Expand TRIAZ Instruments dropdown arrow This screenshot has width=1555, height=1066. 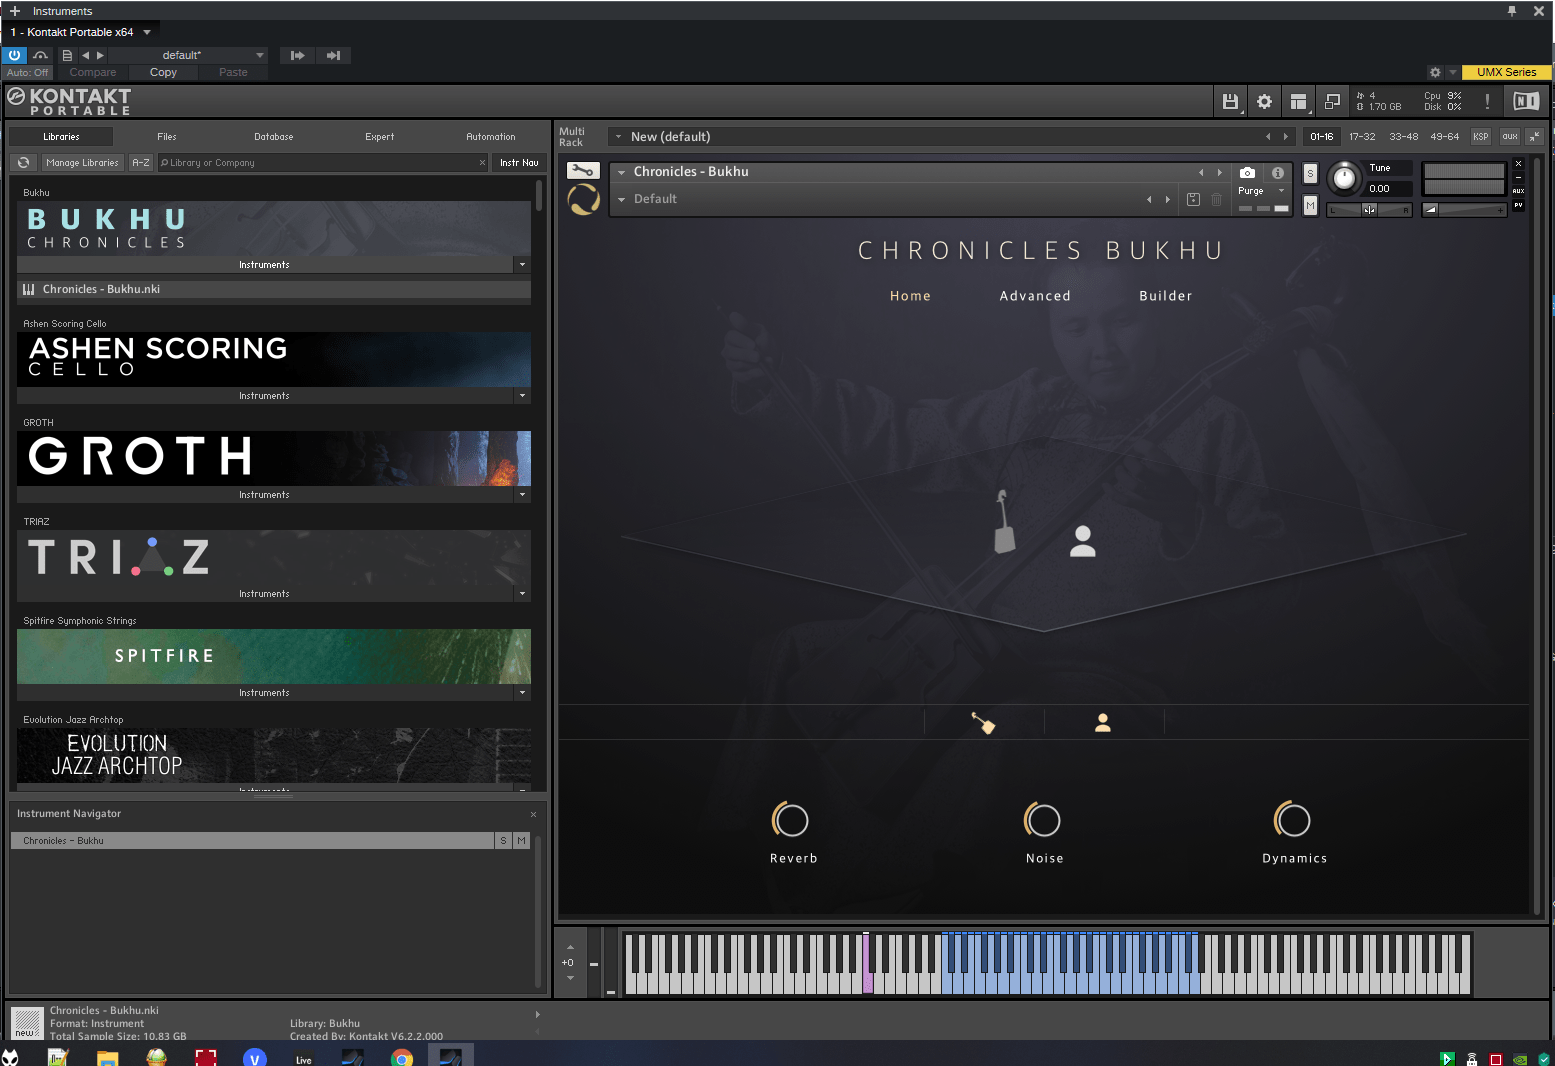(x=522, y=593)
